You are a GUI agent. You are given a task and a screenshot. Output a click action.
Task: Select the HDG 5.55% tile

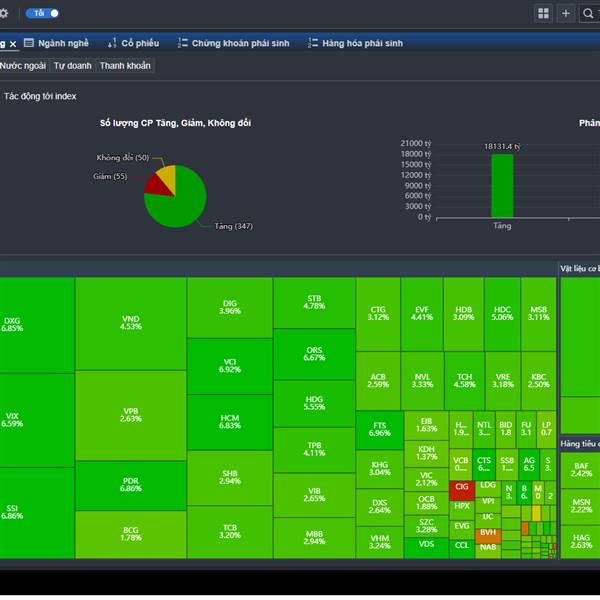pos(314,403)
